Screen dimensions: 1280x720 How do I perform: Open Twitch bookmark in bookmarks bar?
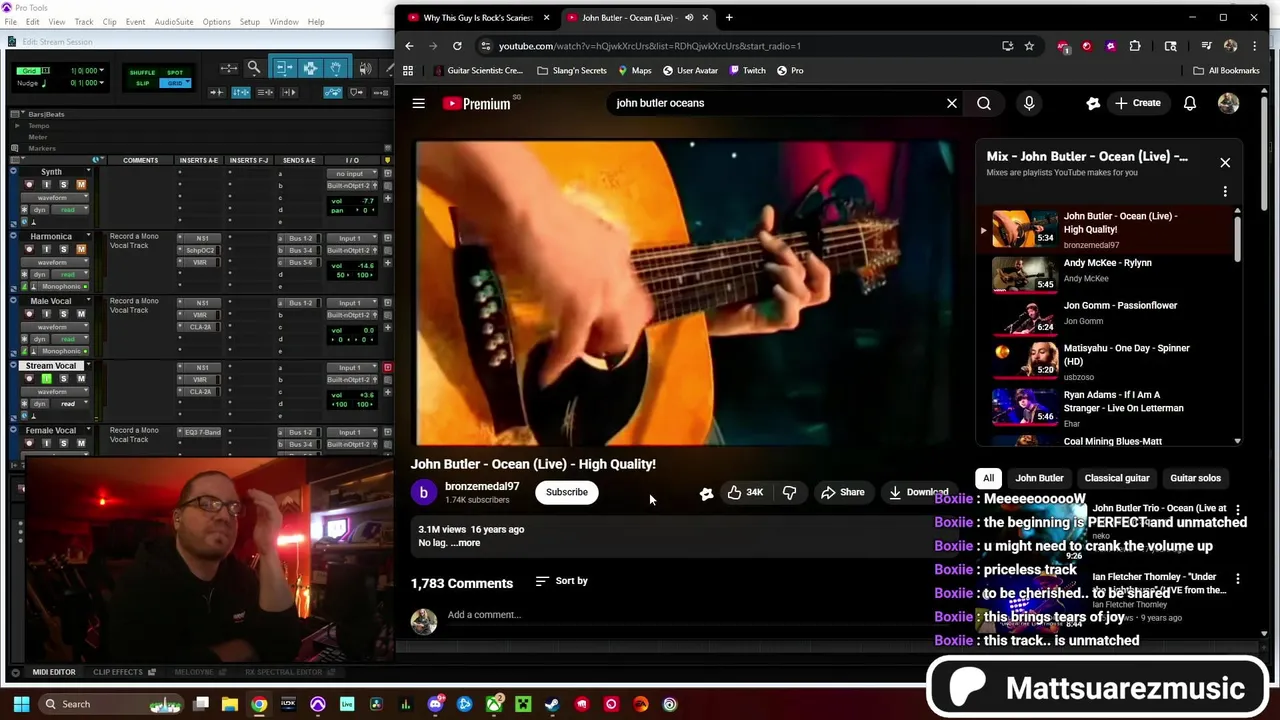[x=747, y=71]
